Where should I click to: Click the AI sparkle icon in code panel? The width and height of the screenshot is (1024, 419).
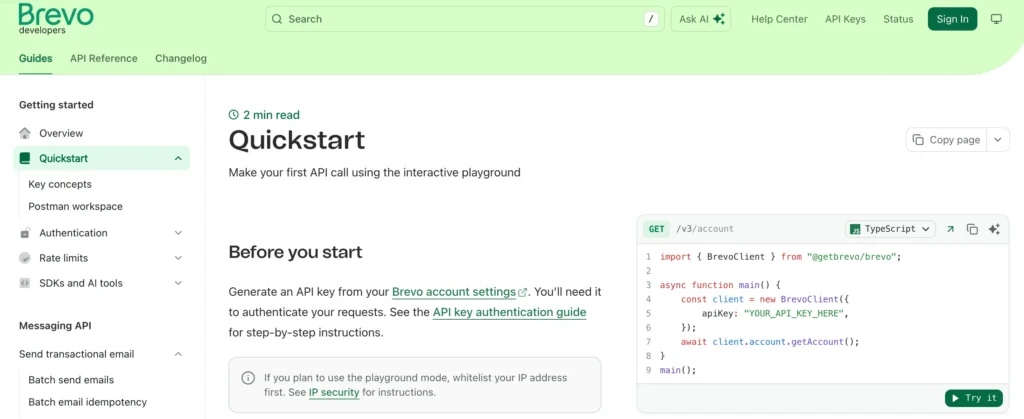tap(994, 229)
